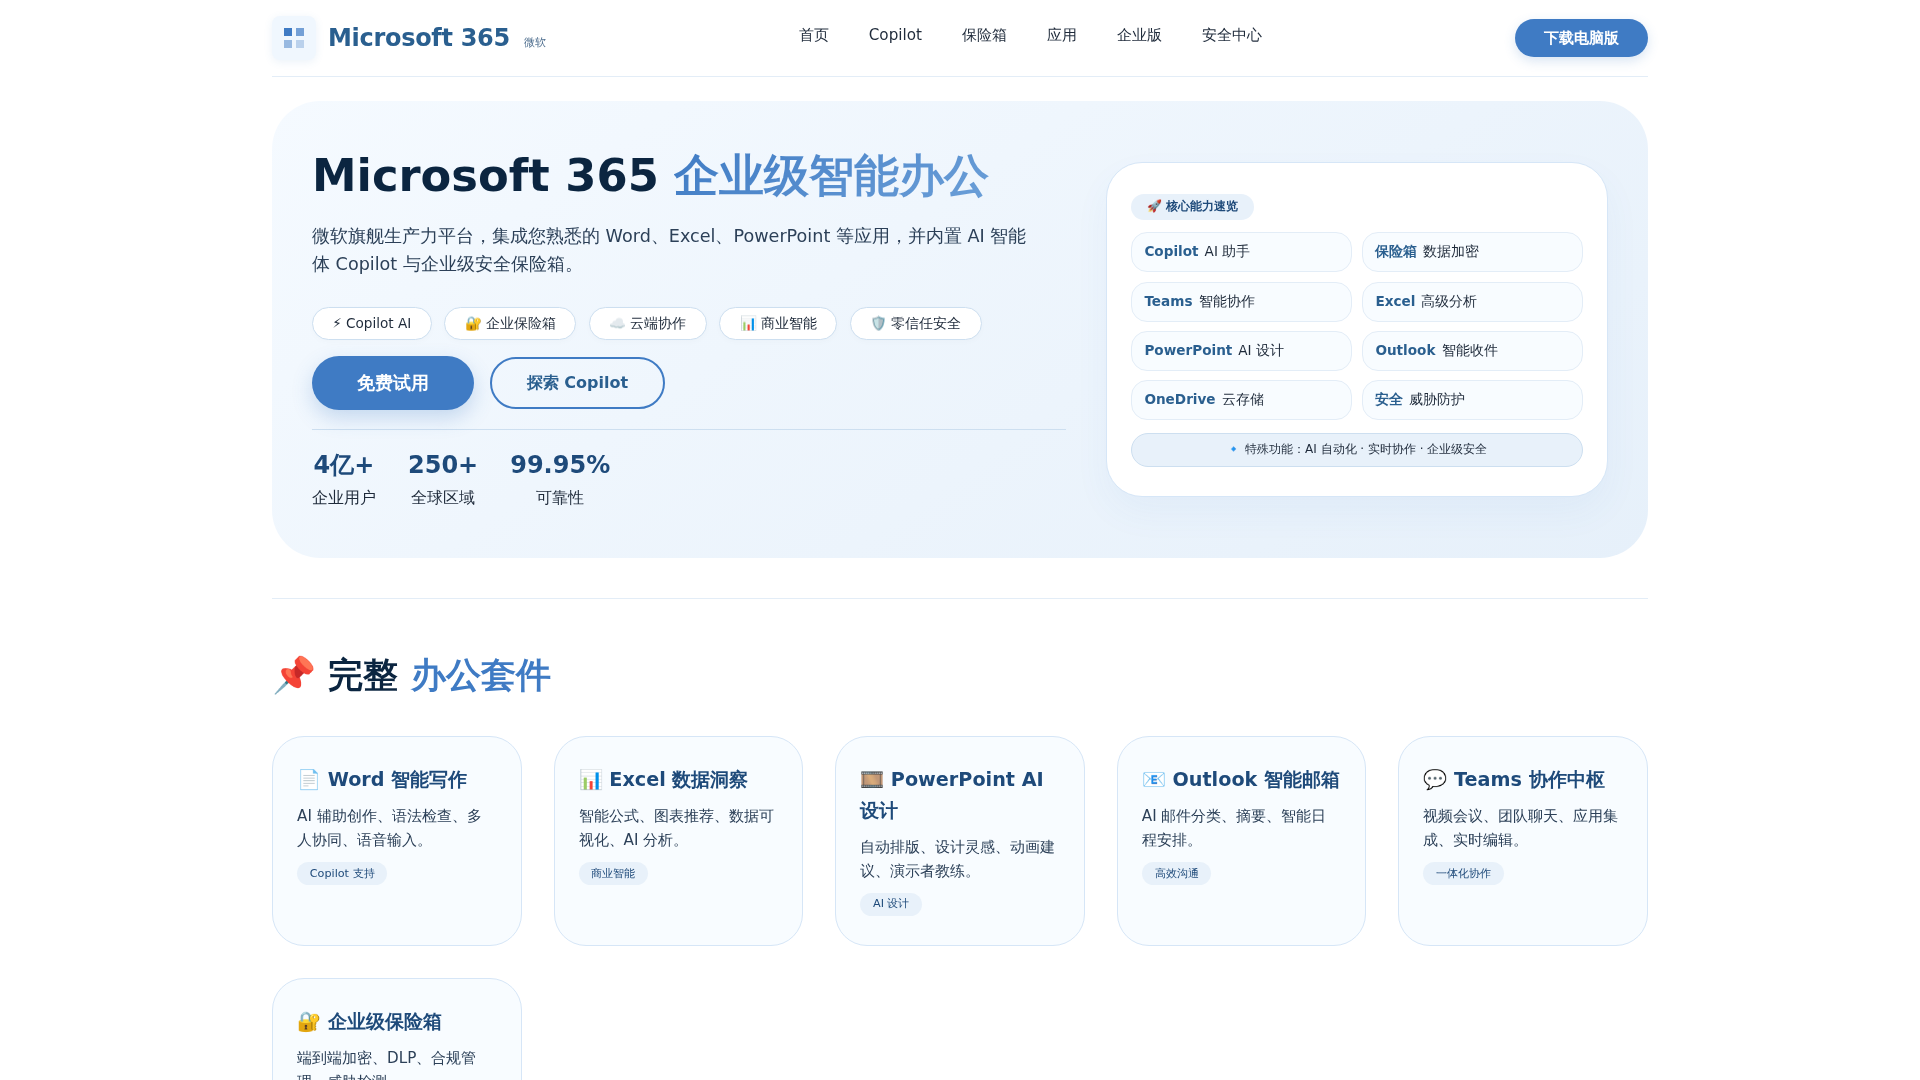Click the Copilot 支持 tag on Word card

click(x=342, y=874)
